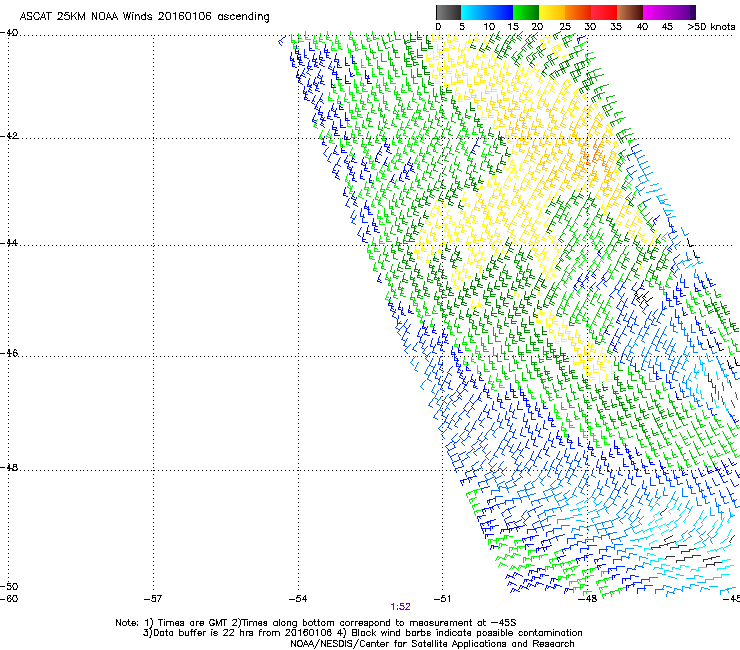Image resolution: width=740 pixels, height=650 pixels.
Task: Click the '>50 knots' legend label
Action: 711,27
